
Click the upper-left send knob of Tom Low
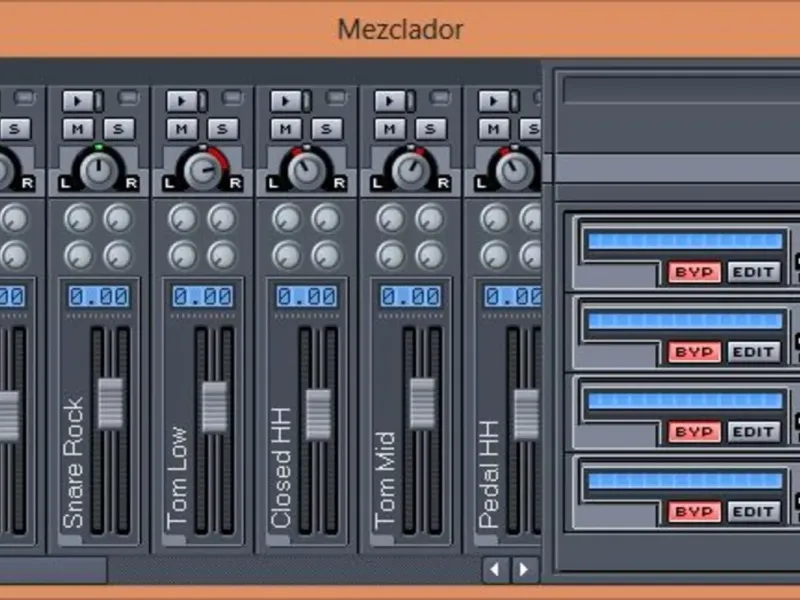pos(183,218)
